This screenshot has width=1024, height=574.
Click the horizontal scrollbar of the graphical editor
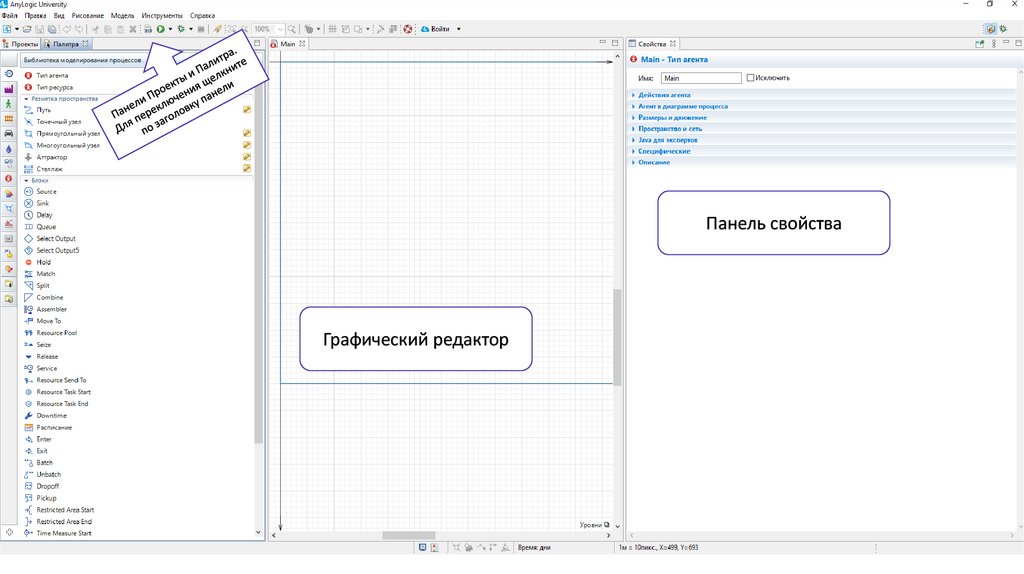(408, 536)
